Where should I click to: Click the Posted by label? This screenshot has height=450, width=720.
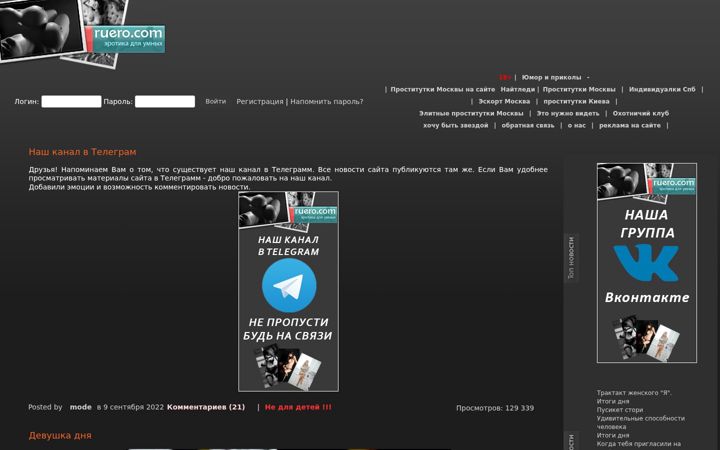[45, 407]
